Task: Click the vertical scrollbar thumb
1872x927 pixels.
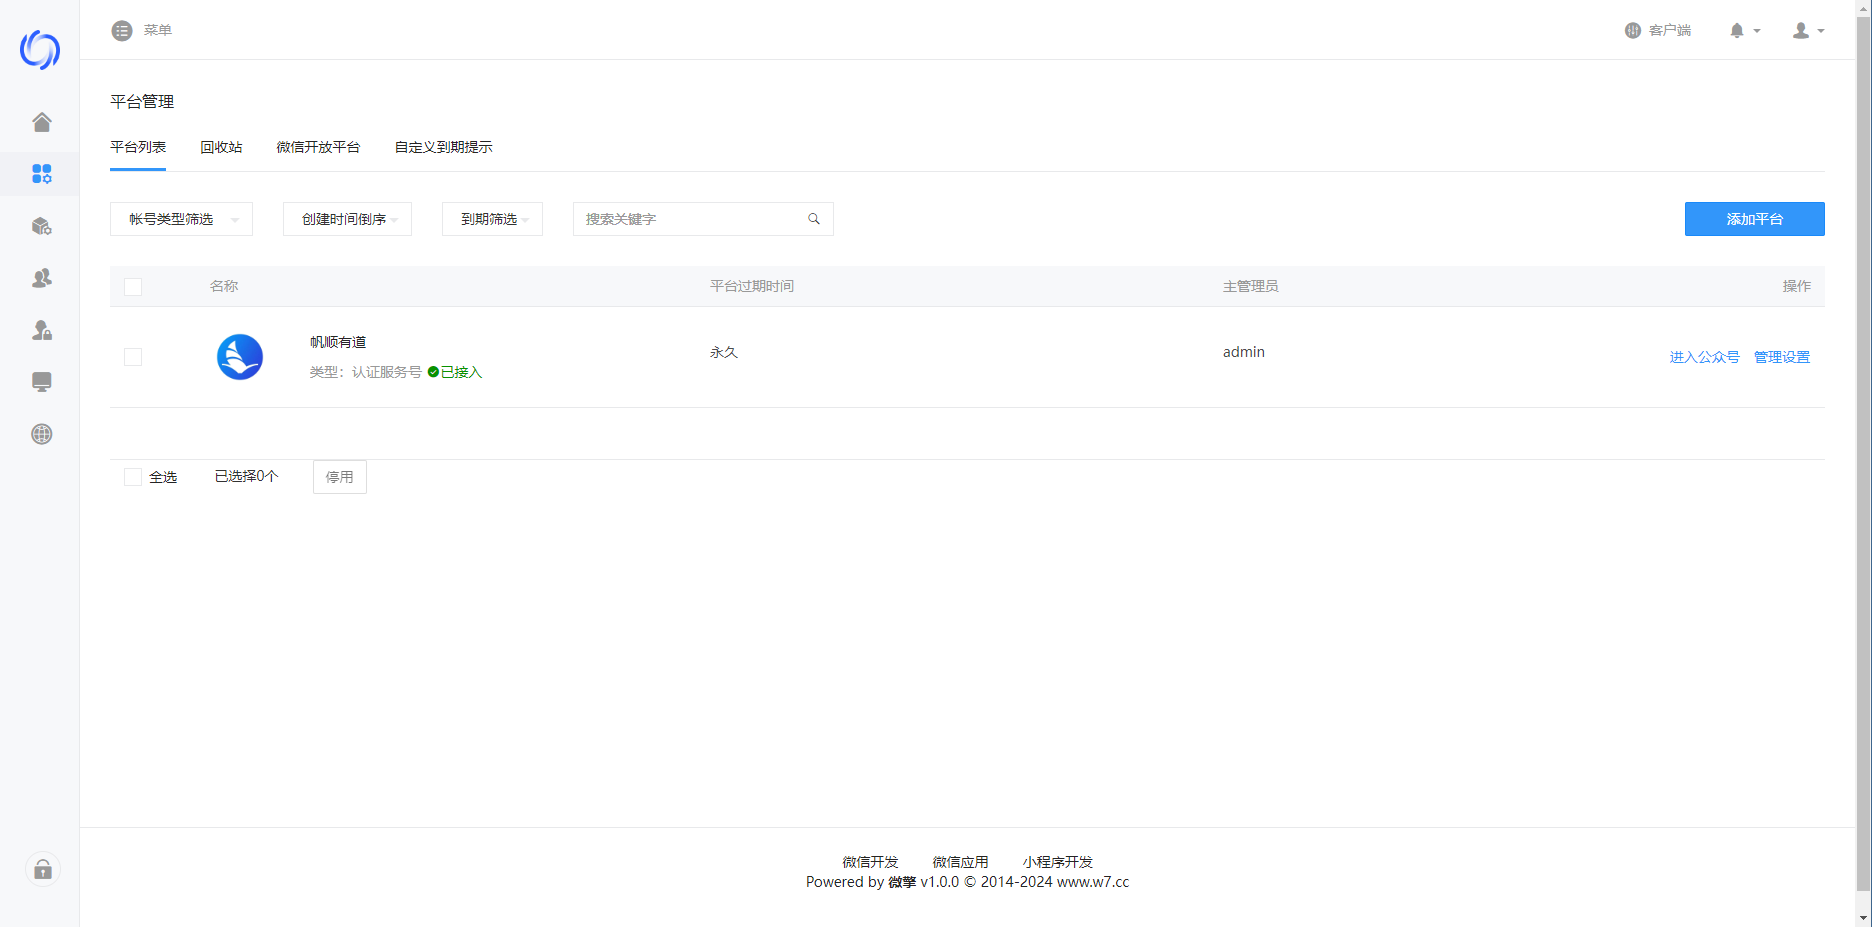Action: 1863,452
